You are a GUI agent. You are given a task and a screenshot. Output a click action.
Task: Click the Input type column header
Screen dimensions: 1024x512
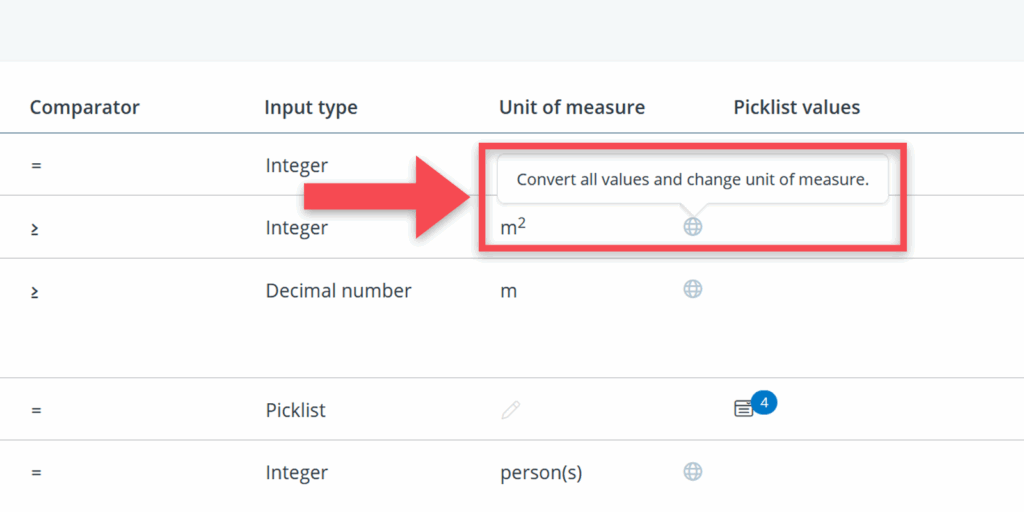tap(310, 107)
